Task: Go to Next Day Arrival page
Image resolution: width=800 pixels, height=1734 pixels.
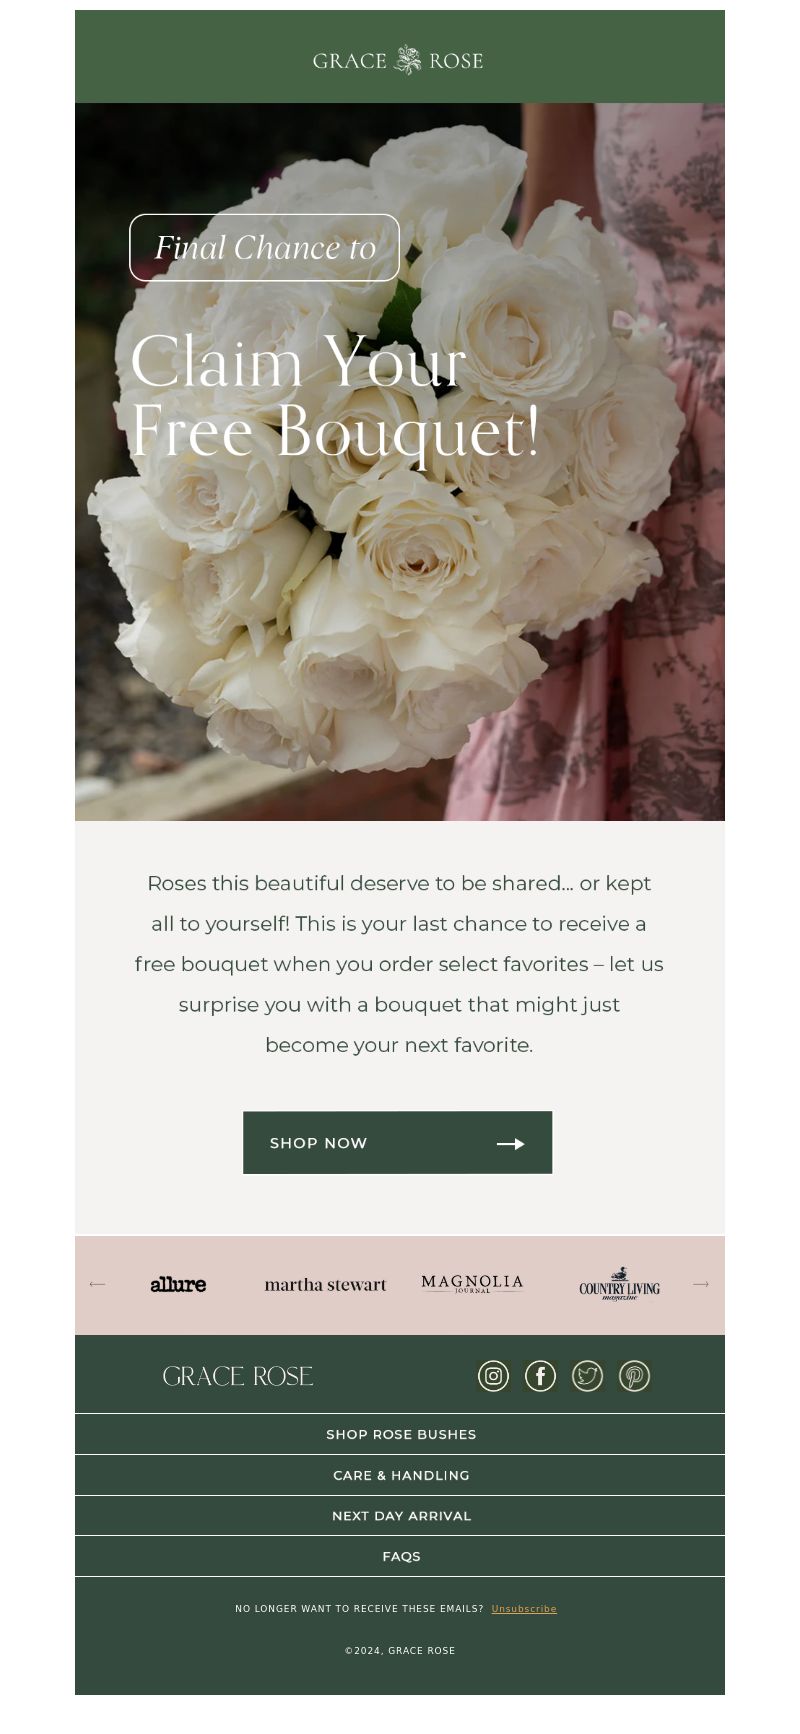Action: 400,1516
